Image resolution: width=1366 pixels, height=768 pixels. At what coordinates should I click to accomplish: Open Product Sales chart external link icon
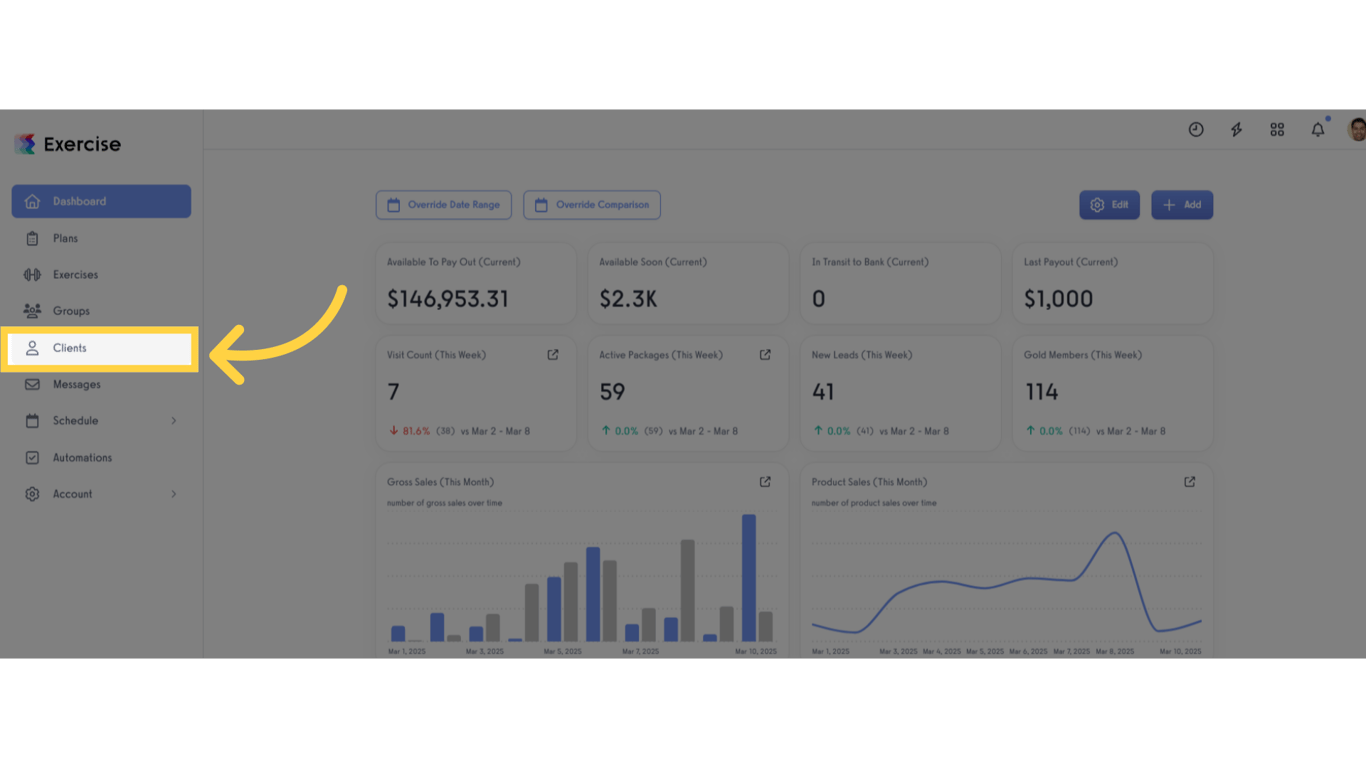(x=1190, y=482)
